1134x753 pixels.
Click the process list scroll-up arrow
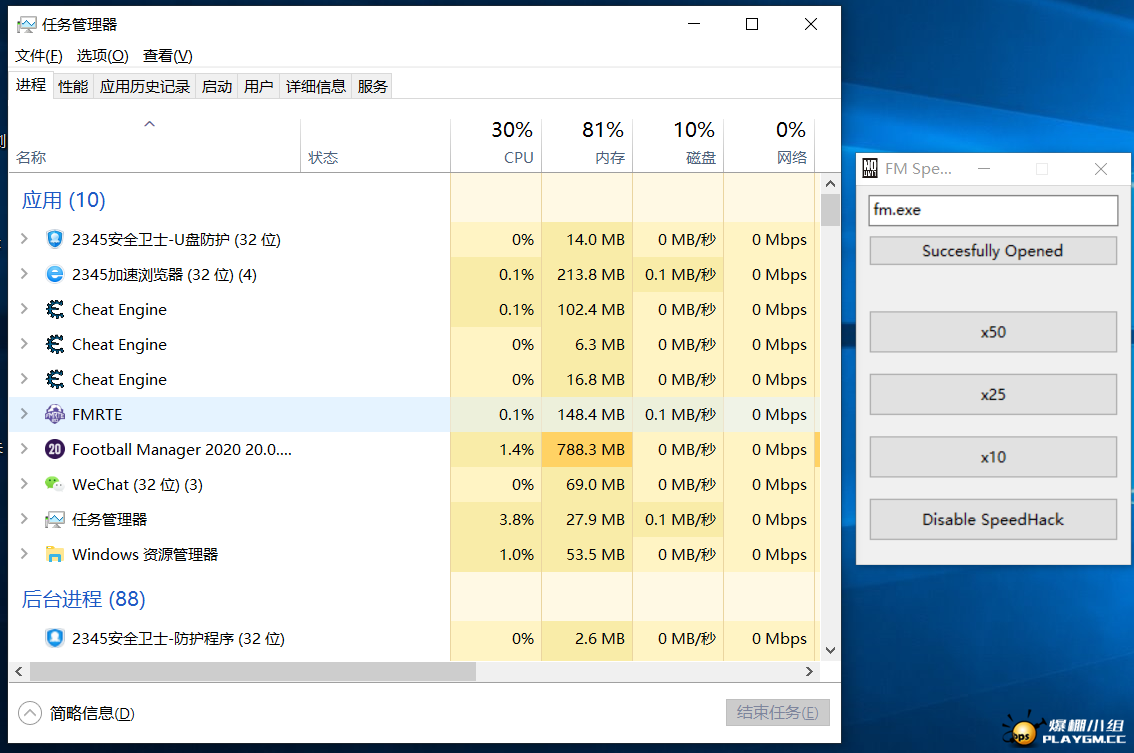point(830,184)
